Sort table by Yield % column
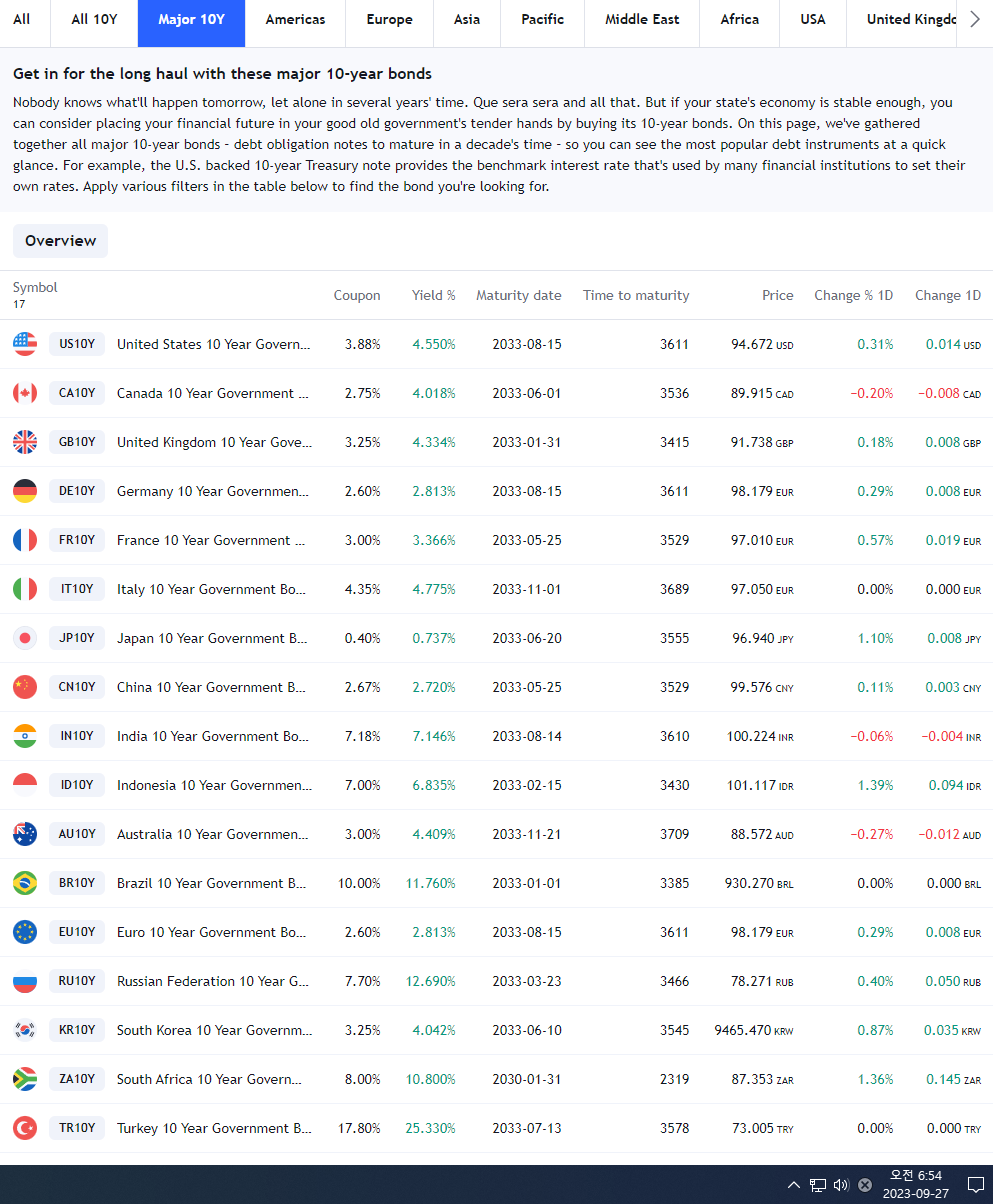Screen dimensions: 993x1204 [x=434, y=295]
